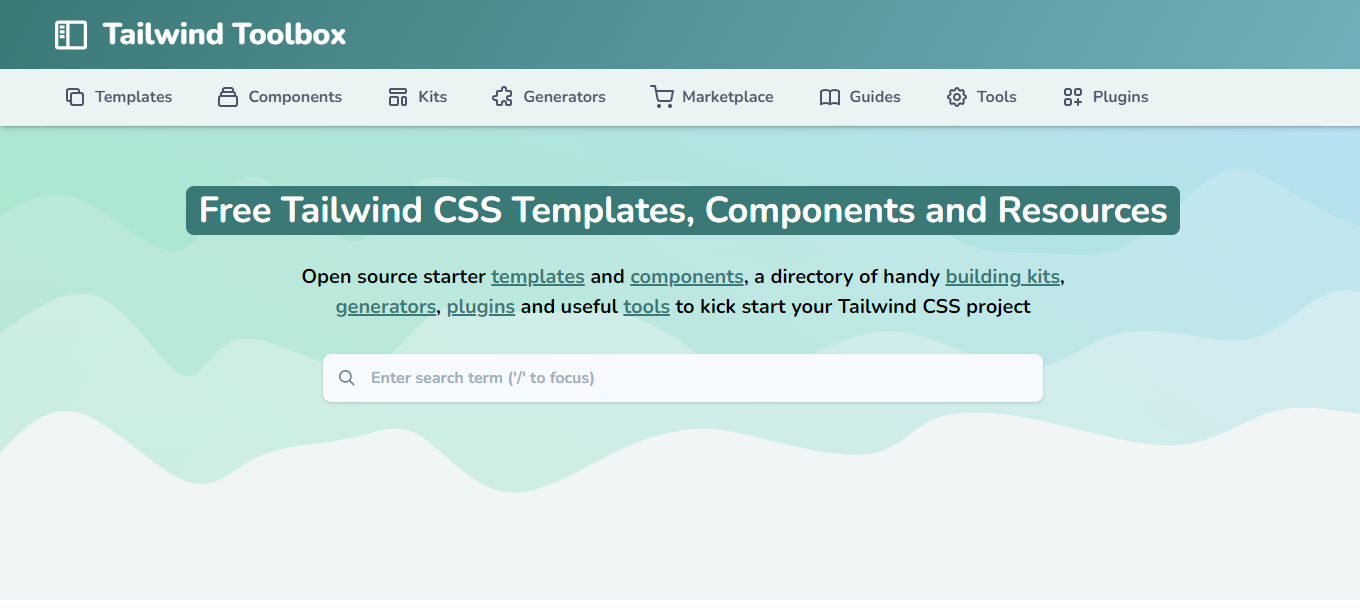Viewport: 1360px width, 608px height.
Task: Select Tools in the navigation bar
Action: click(997, 97)
